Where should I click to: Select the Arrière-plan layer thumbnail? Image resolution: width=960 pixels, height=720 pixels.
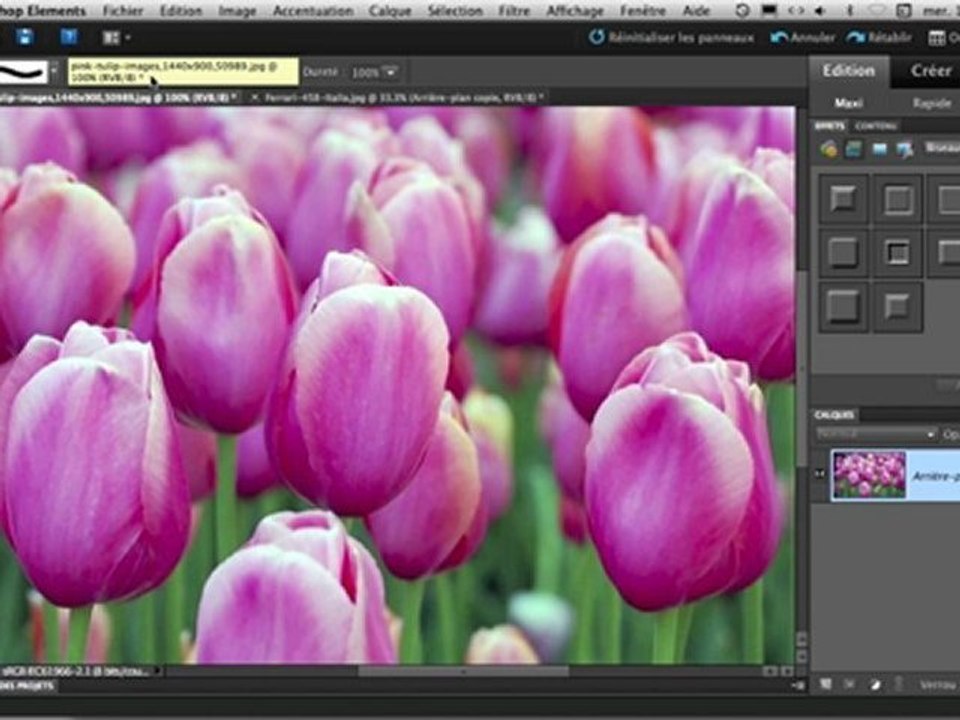[868, 475]
